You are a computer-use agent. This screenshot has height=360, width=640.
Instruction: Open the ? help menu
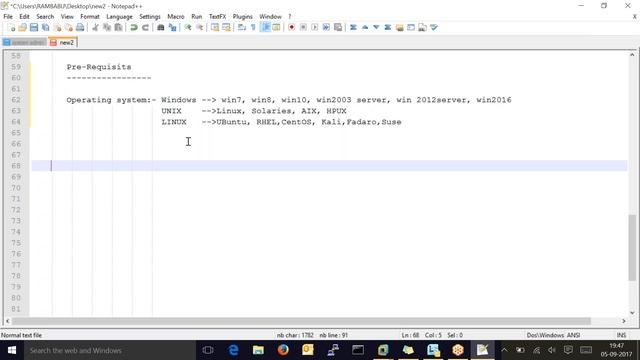(x=289, y=17)
